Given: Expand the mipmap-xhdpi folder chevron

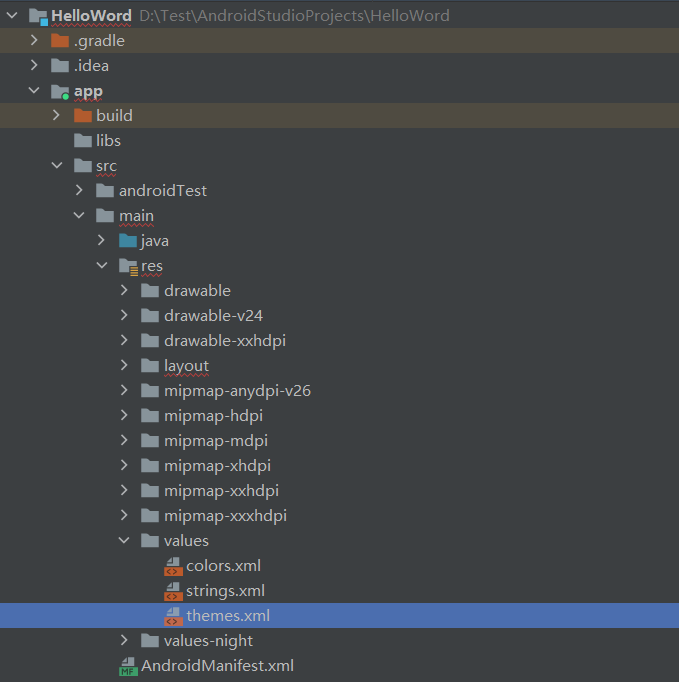Looking at the screenshot, I should point(124,465).
